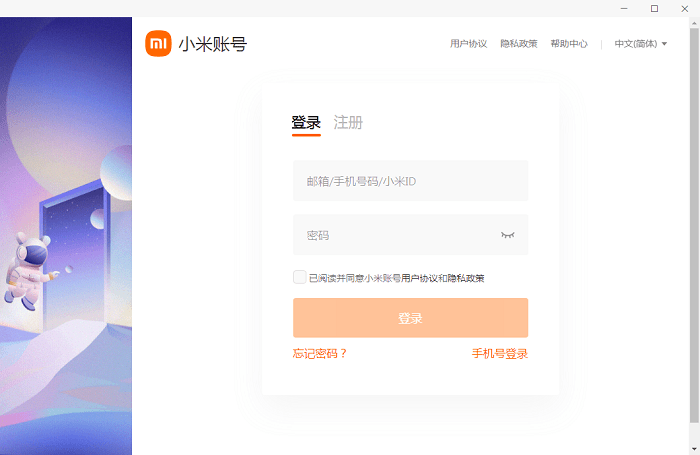
Task: Open 用户协议 in the top navigation
Action: click(x=468, y=44)
